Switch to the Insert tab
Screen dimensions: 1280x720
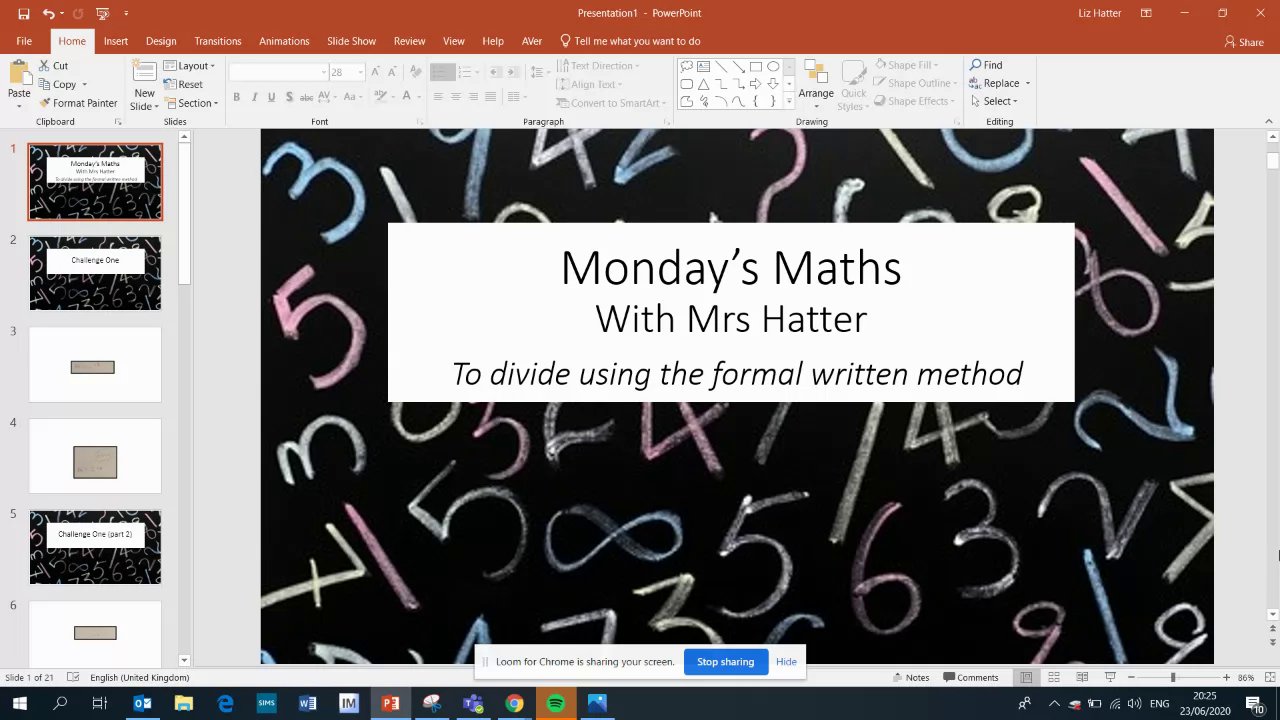click(x=116, y=41)
